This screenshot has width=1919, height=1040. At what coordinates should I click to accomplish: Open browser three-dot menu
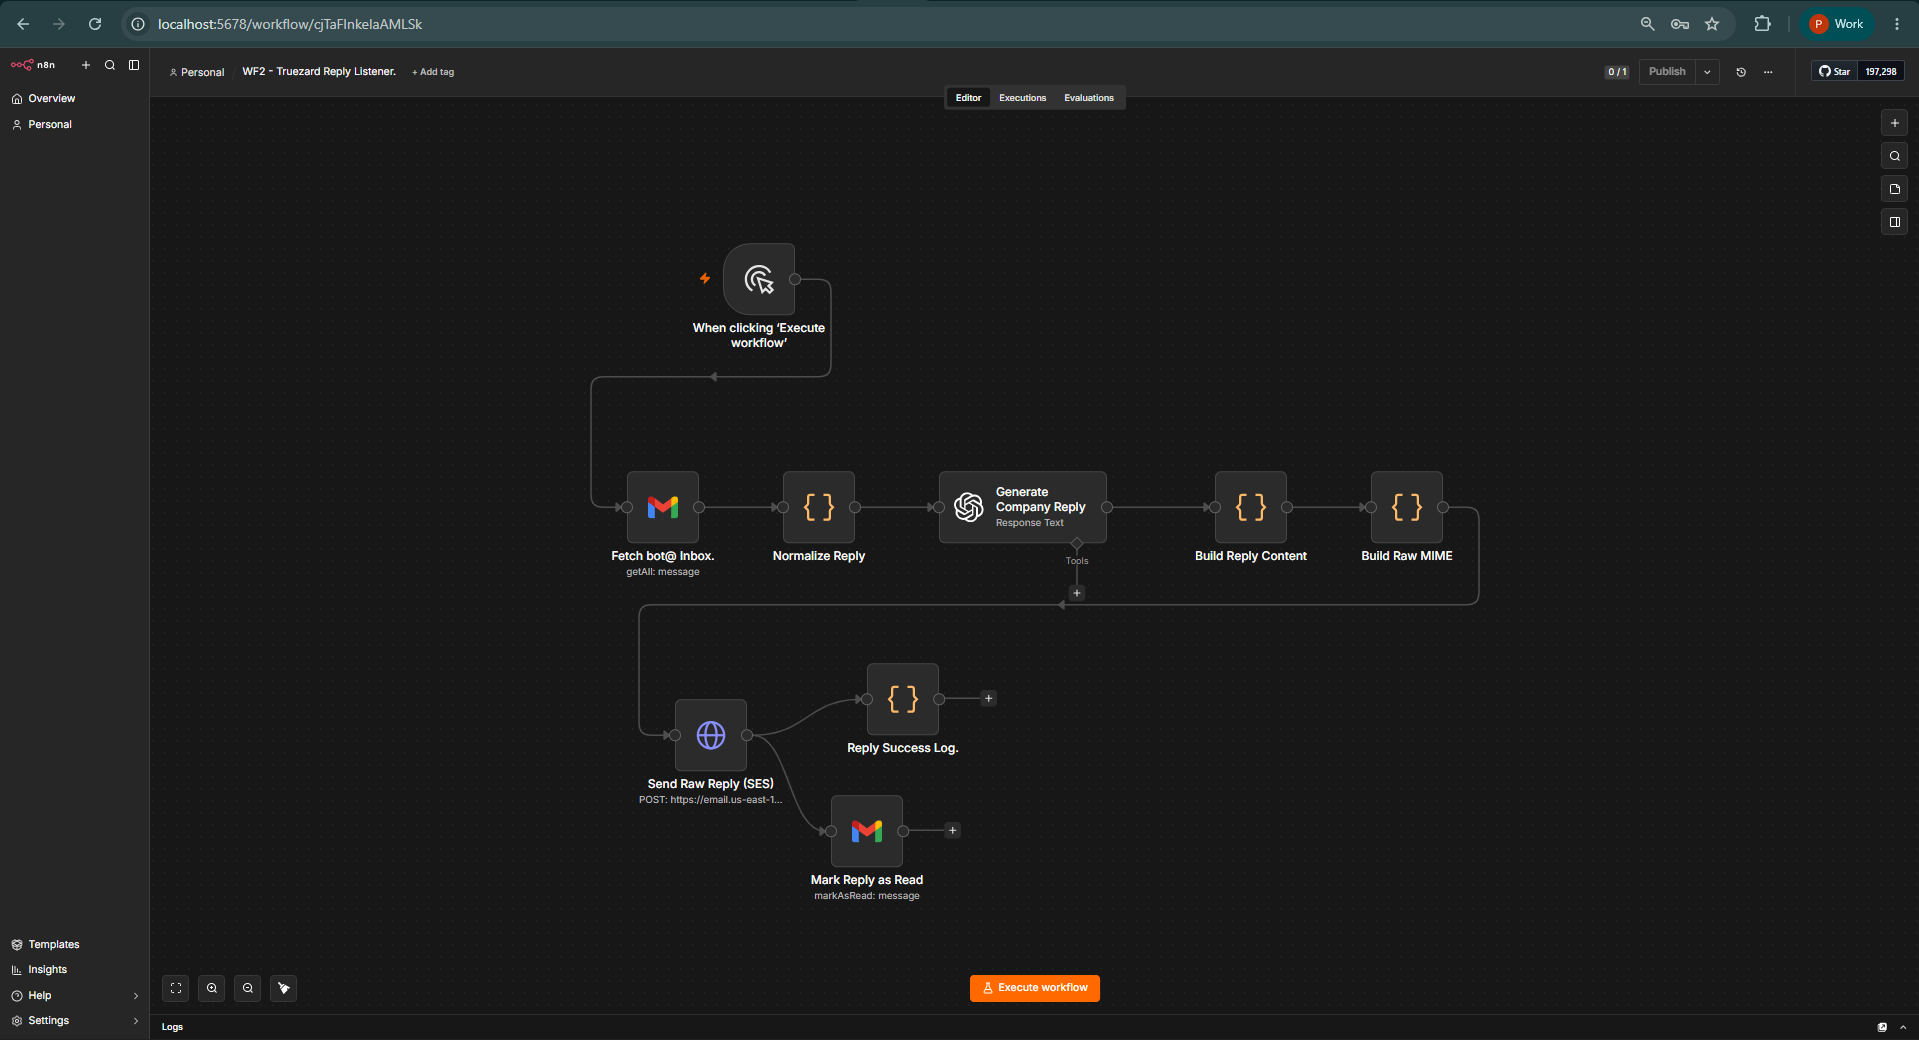pyautogui.click(x=1897, y=24)
